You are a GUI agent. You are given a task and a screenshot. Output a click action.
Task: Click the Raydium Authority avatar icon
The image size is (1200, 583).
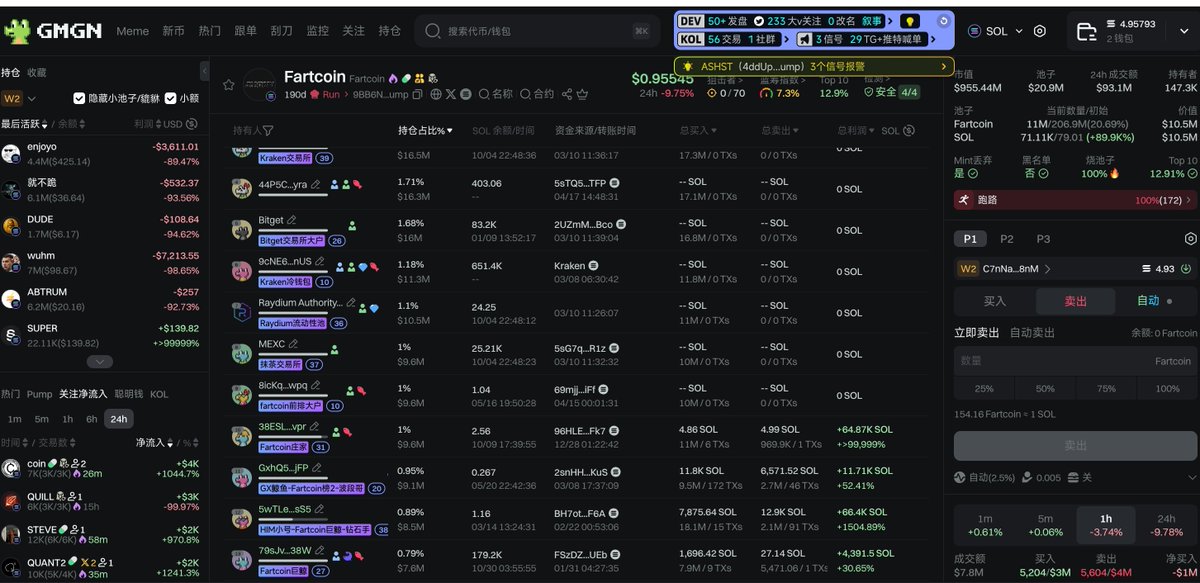pos(241,312)
